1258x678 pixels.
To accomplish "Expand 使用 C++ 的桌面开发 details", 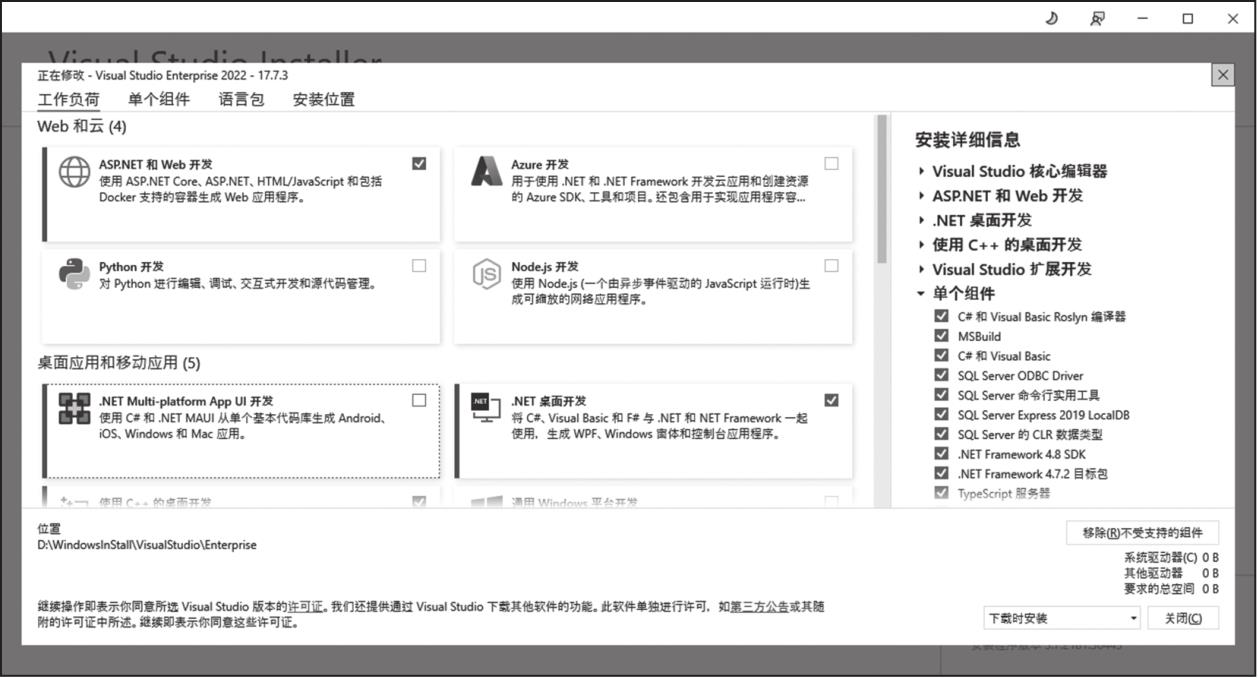I will click(921, 245).
